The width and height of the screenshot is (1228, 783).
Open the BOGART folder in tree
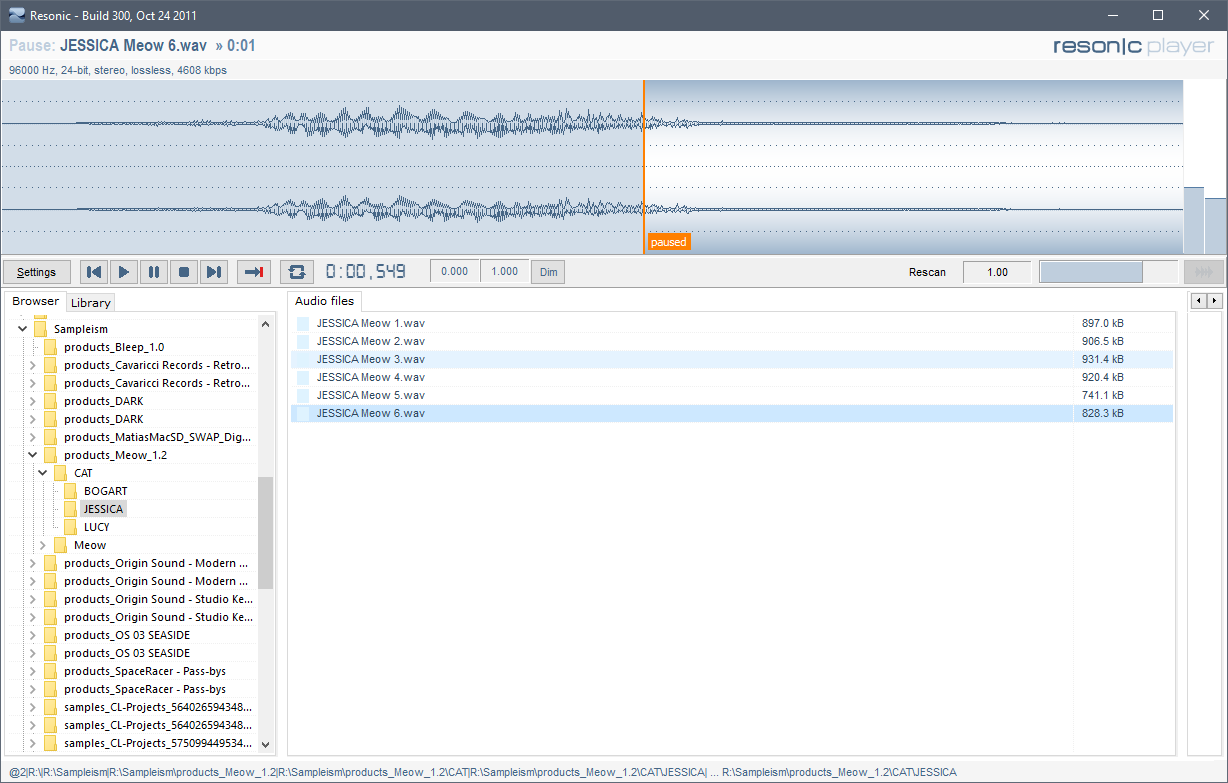coord(105,491)
